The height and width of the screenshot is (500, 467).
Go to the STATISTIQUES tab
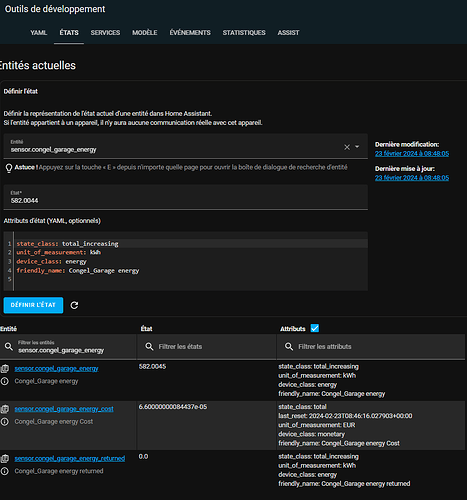click(244, 33)
